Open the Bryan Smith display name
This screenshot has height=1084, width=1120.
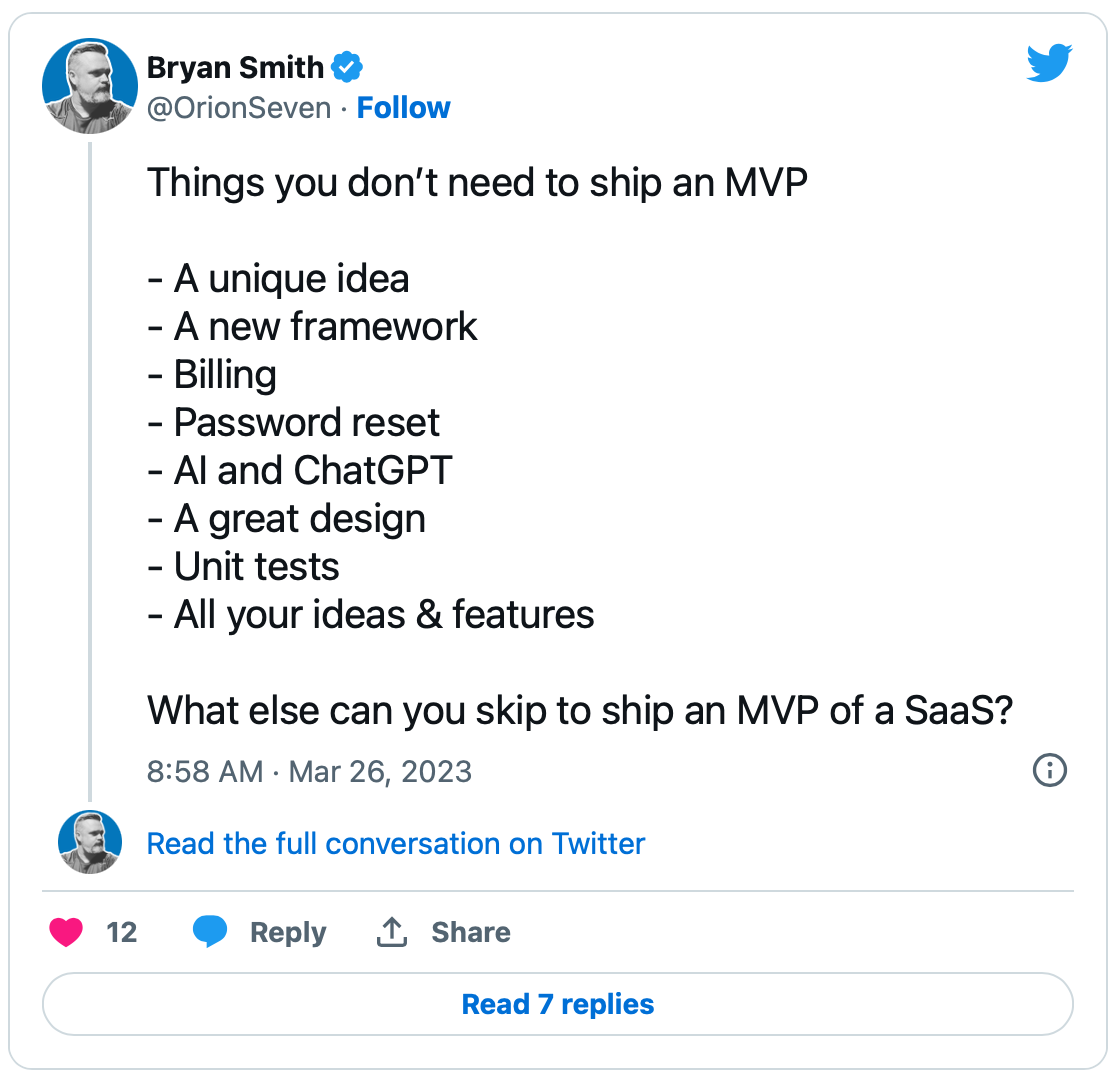(235, 68)
